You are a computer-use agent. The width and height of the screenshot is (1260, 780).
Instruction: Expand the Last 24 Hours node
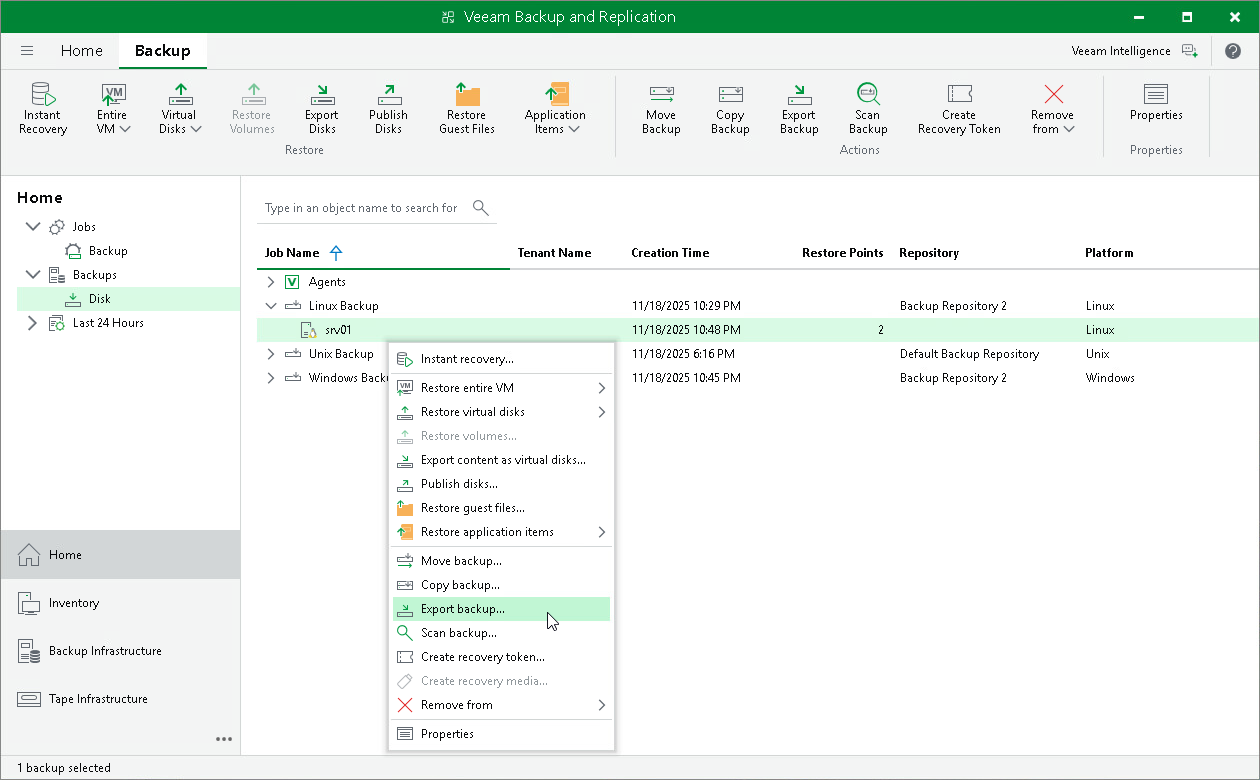click(33, 323)
